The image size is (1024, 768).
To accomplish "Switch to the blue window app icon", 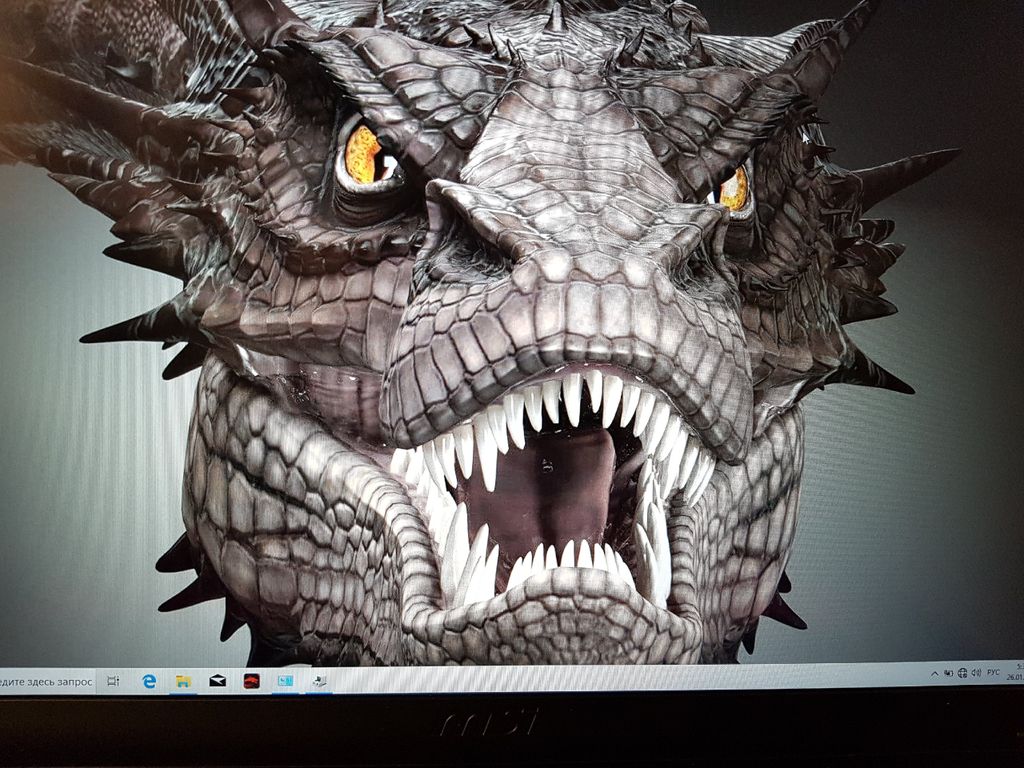I will [x=285, y=680].
